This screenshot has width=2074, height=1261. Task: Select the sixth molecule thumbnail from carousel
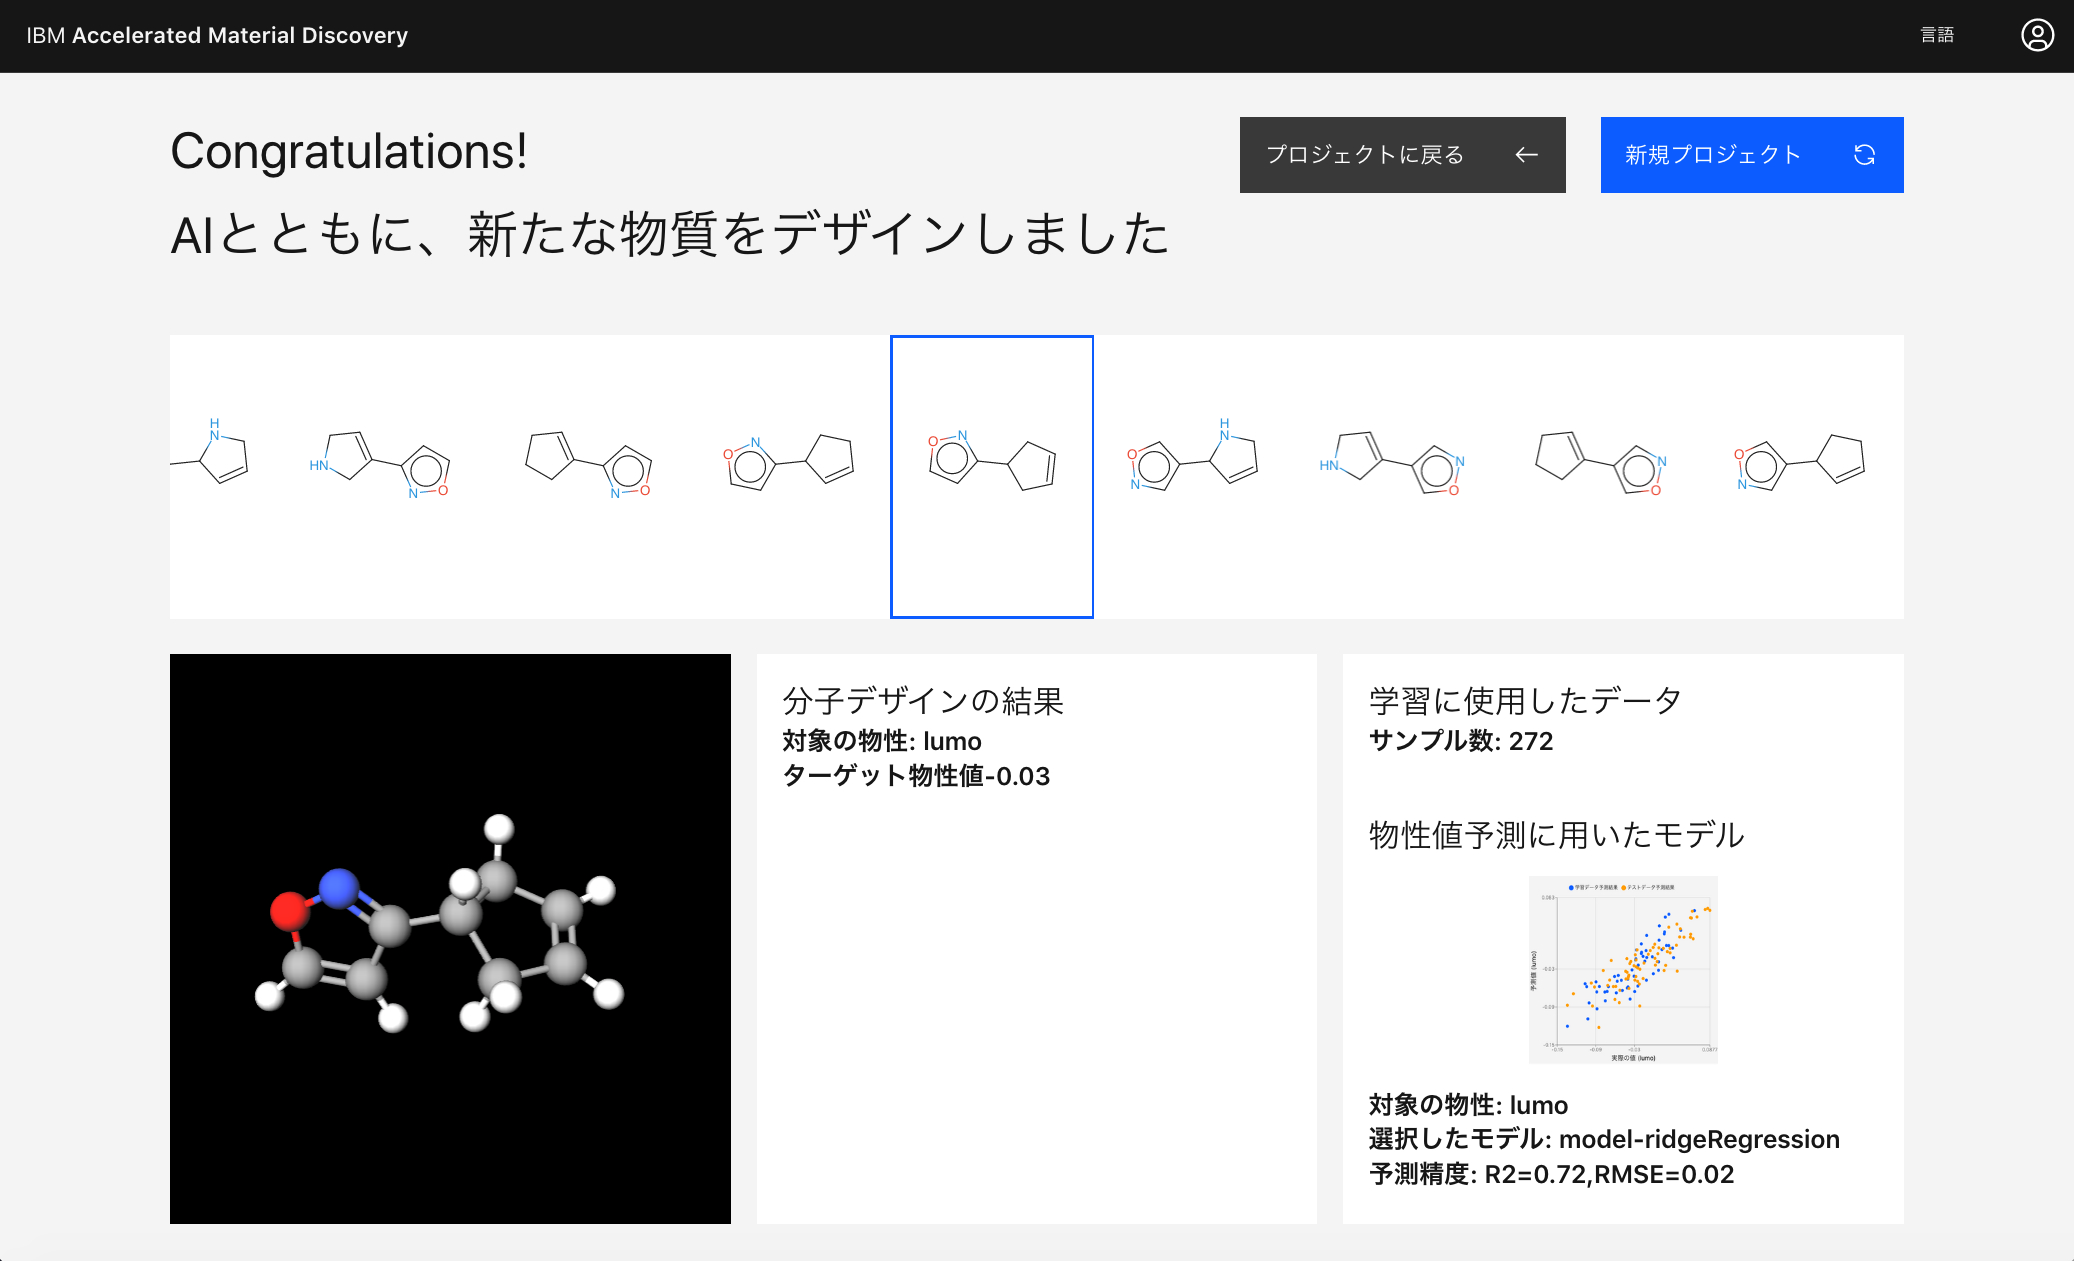pos(1193,476)
